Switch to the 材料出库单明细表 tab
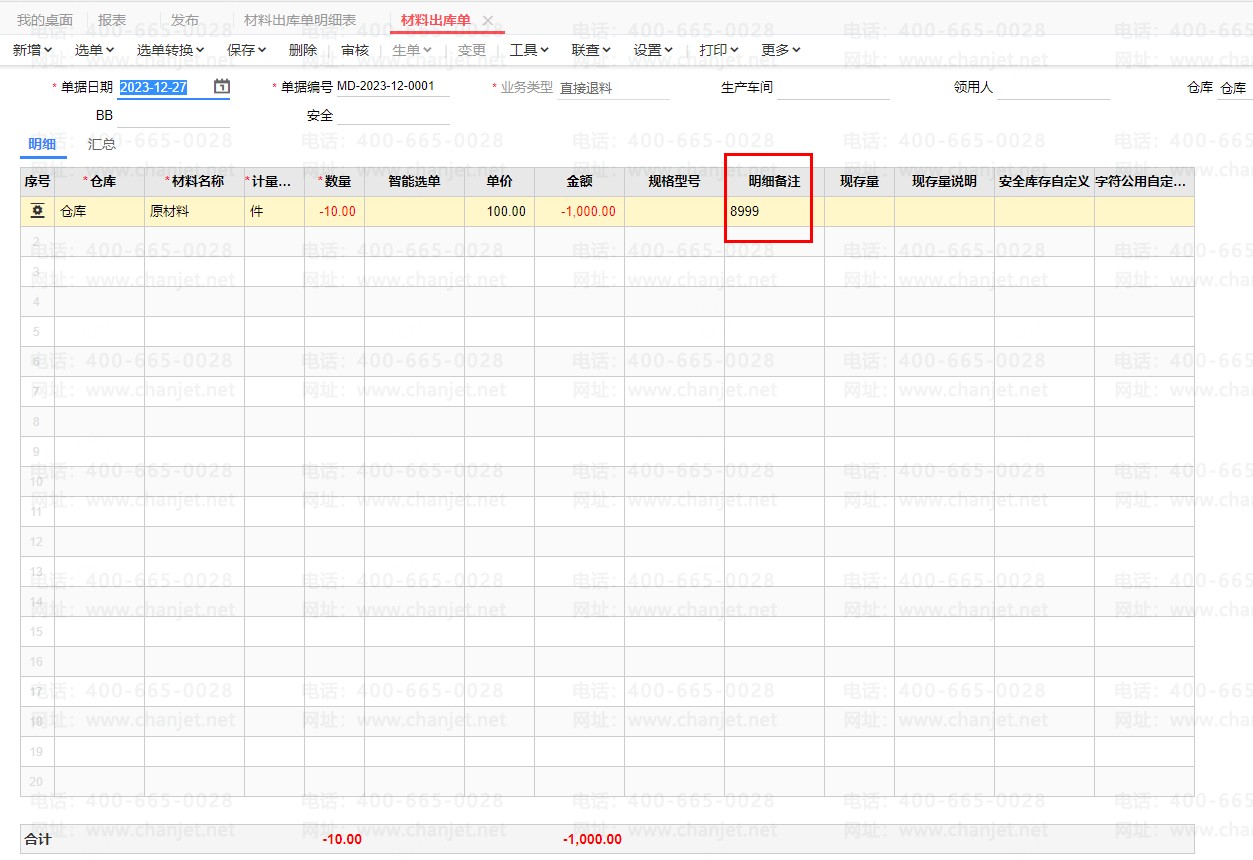 pyautogui.click(x=300, y=20)
